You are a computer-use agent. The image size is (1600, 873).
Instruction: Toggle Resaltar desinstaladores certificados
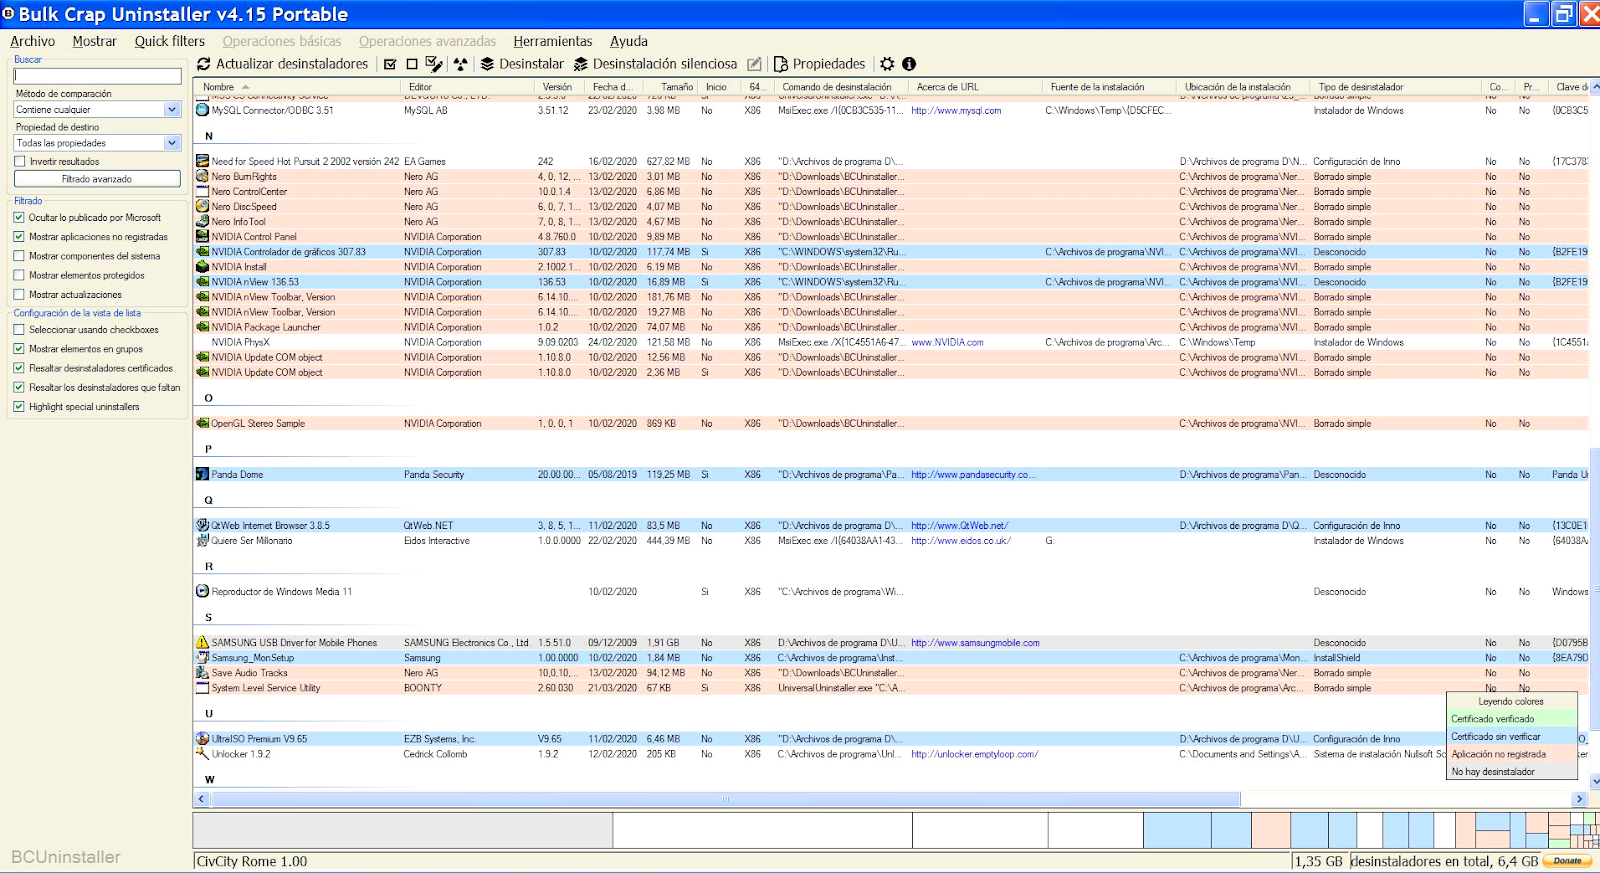pos(19,368)
